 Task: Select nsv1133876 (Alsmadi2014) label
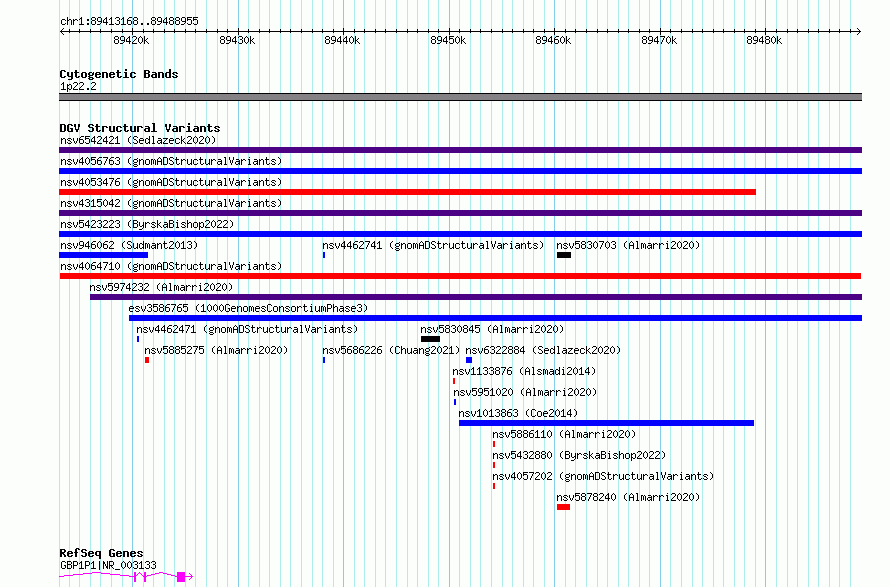click(x=524, y=371)
